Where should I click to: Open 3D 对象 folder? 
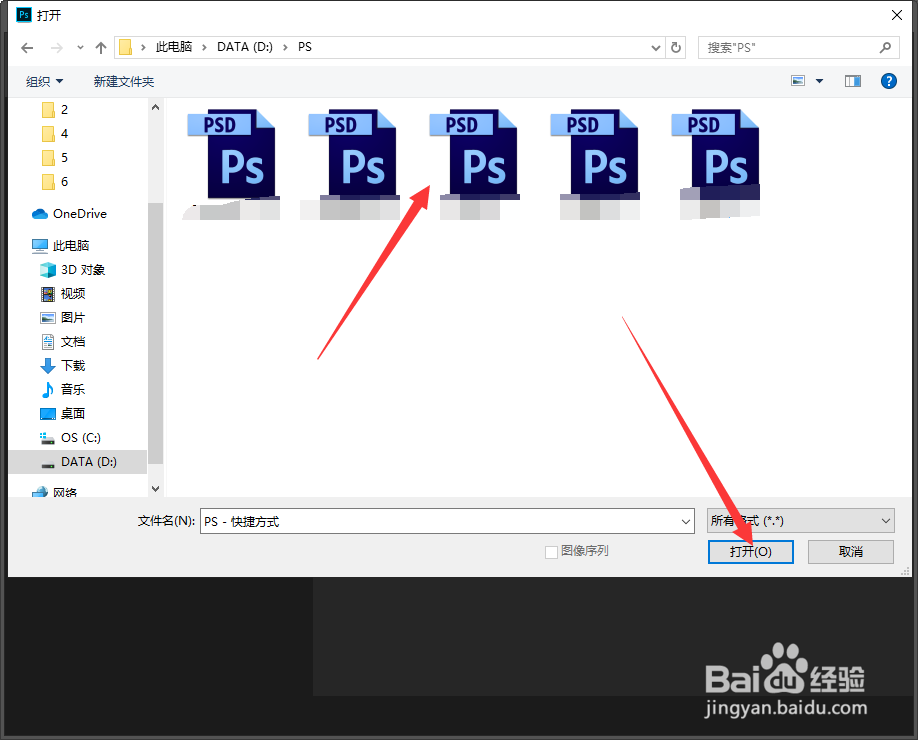click(x=73, y=269)
